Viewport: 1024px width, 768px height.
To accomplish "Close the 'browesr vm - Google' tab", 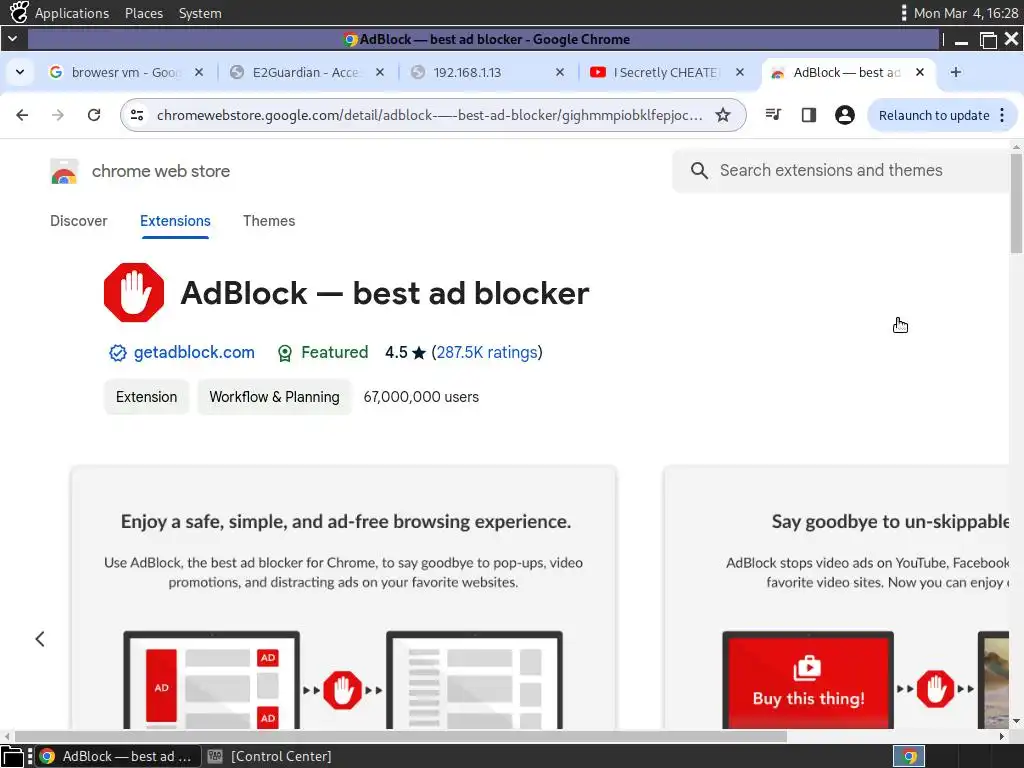I will click(199, 72).
